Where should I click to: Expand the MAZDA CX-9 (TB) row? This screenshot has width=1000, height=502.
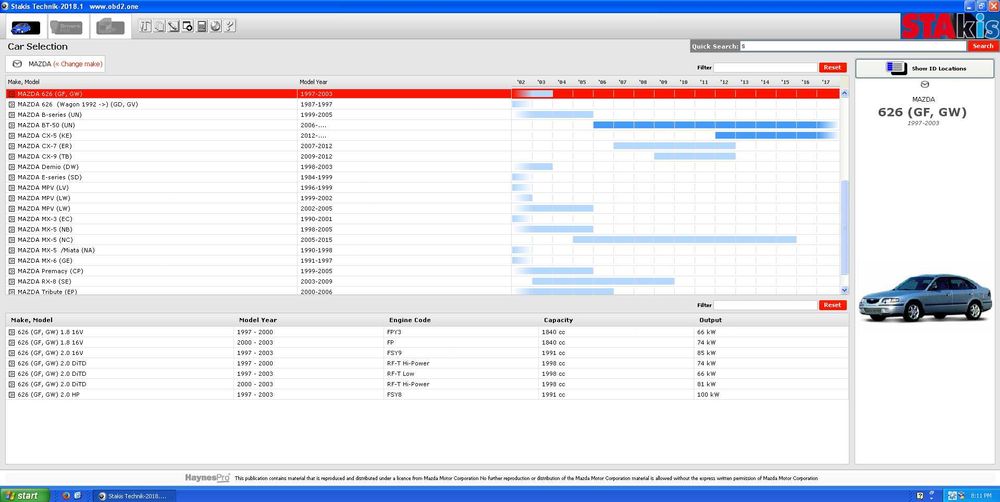point(12,156)
